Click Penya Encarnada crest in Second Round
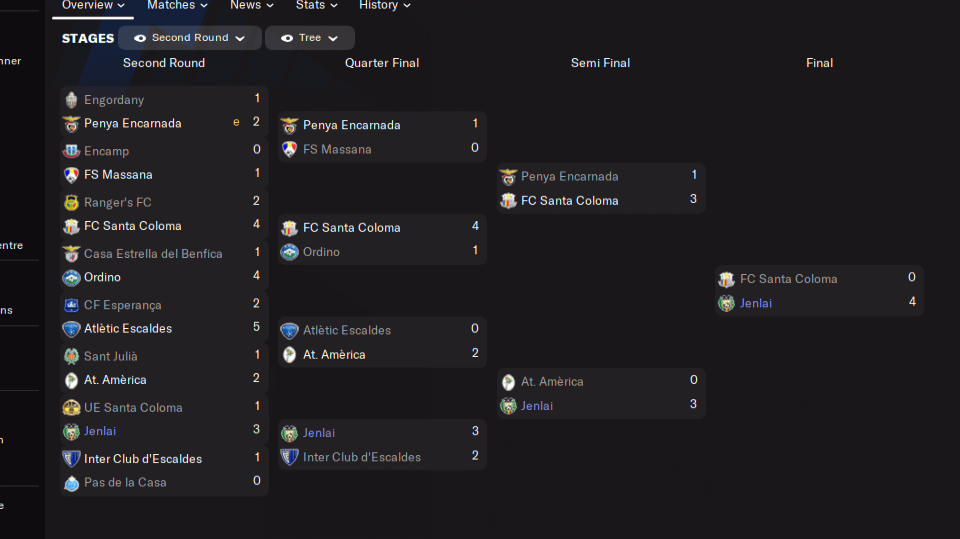This screenshot has height=539, width=960. tap(71, 124)
